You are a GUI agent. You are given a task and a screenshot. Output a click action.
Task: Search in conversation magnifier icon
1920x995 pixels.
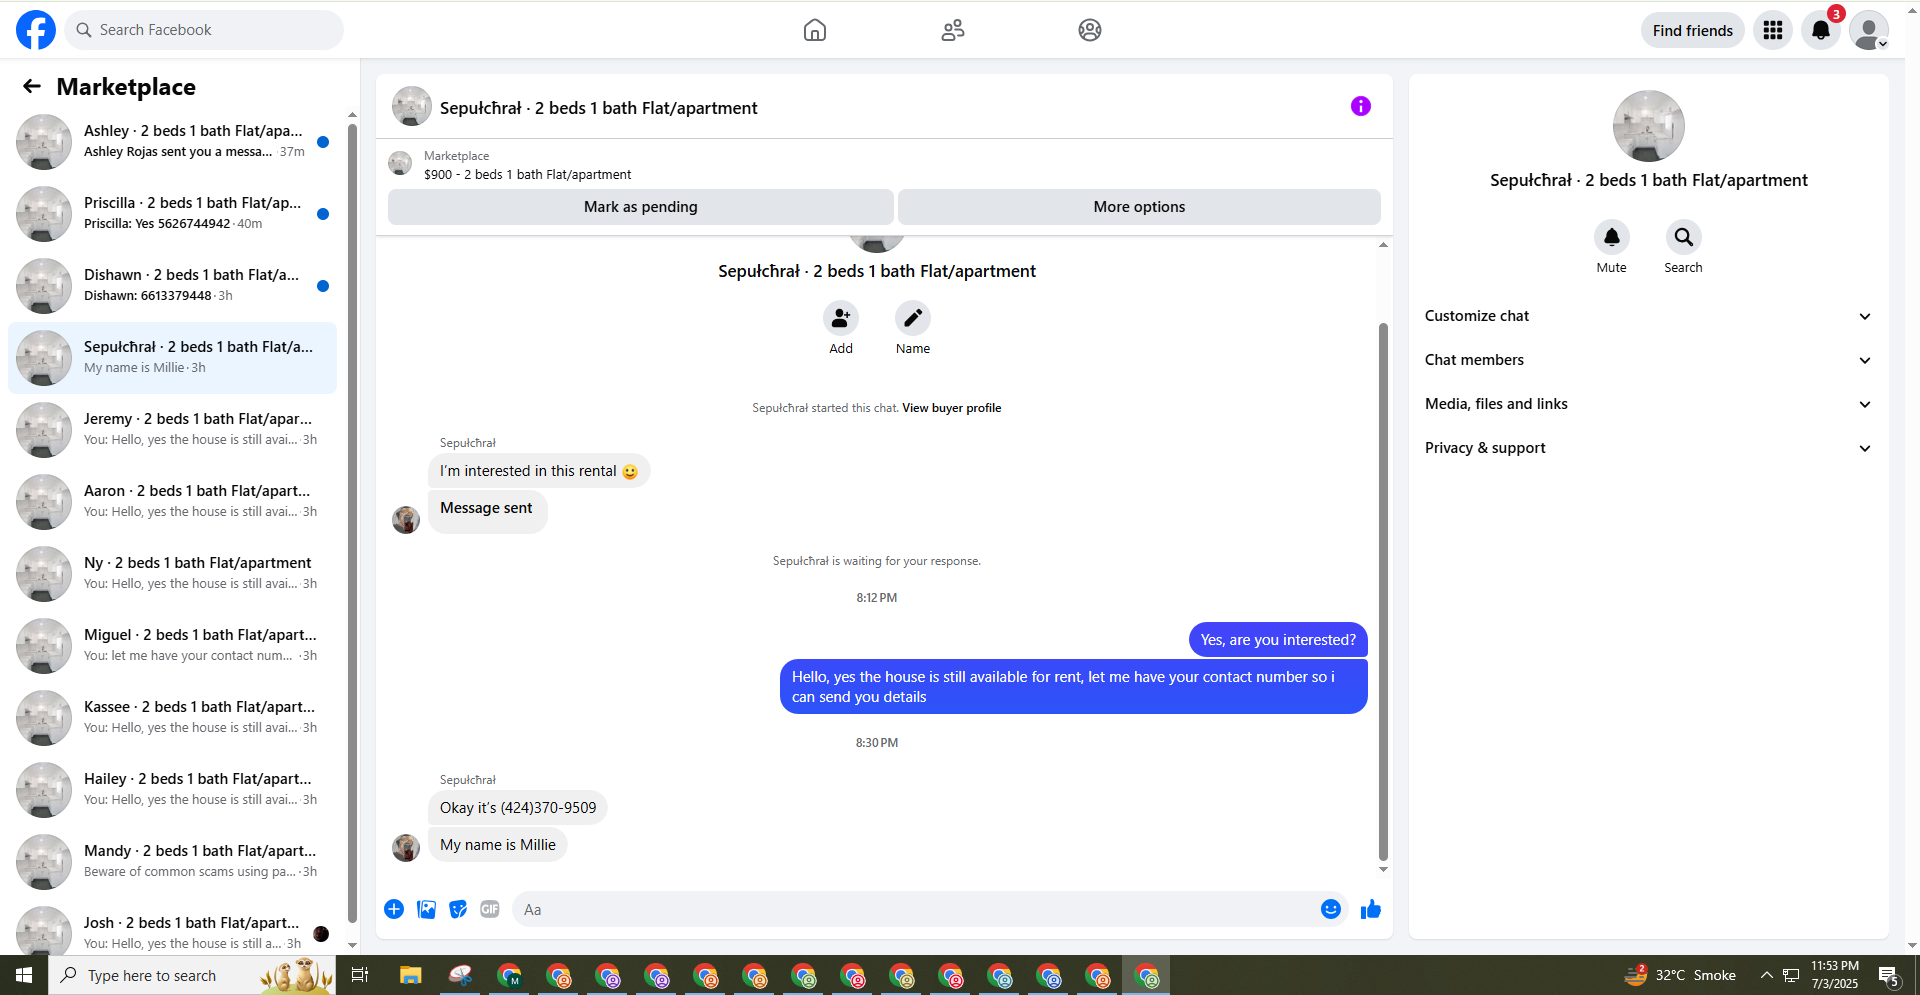(x=1684, y=237)
